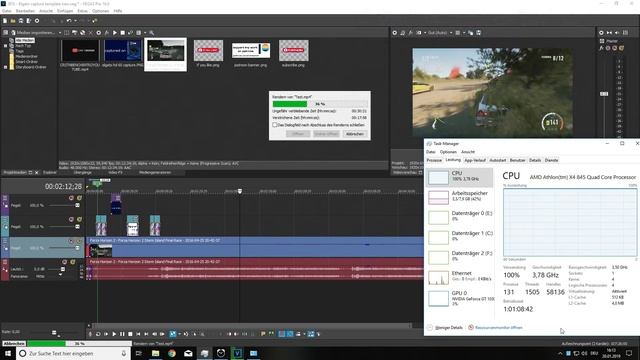The height and width of the screenshot is (360, 640).
Task: Click the Save project icon
Action: [x=21, y=20]
